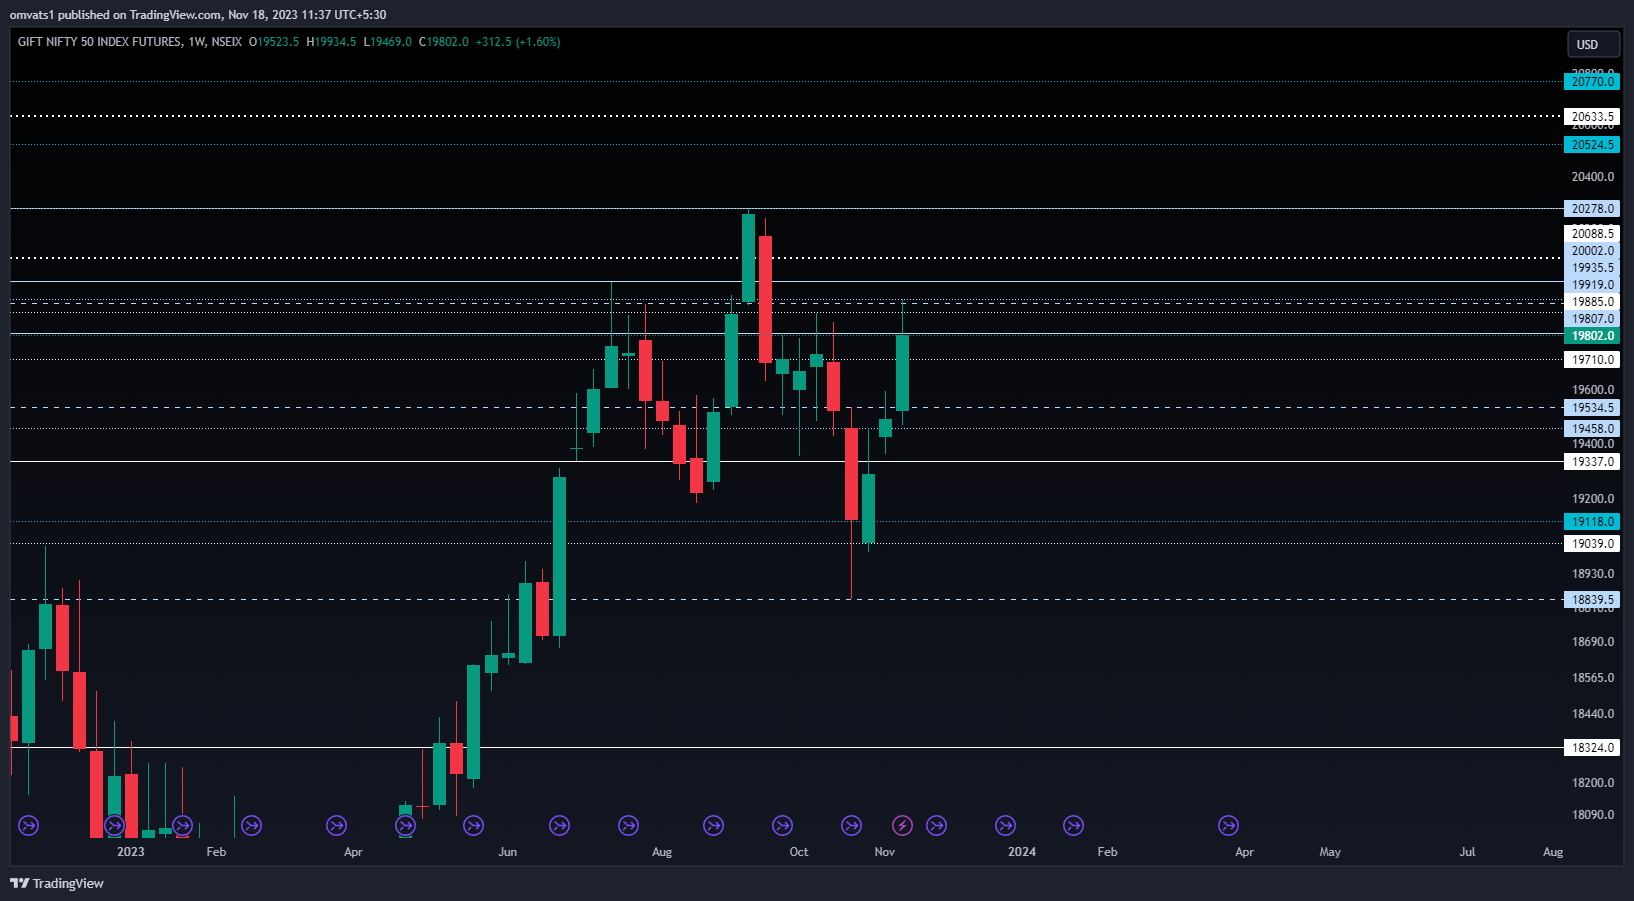The image size is (1634, 901).
Task: Click the lightning bolt event marker icon
Action: click(x=902, y=825)
